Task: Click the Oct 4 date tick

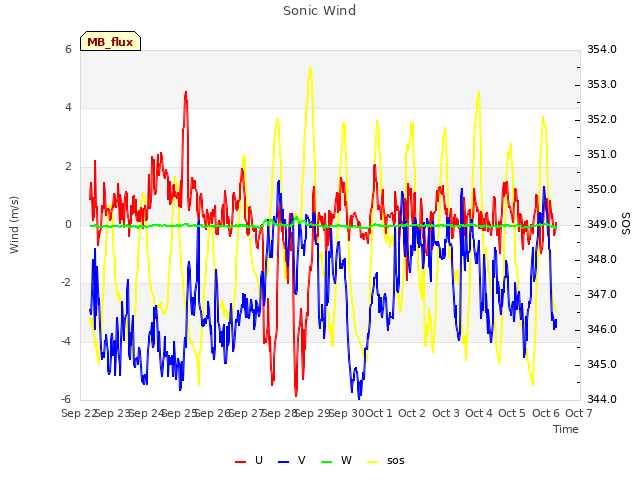Action: coord(479,413)
